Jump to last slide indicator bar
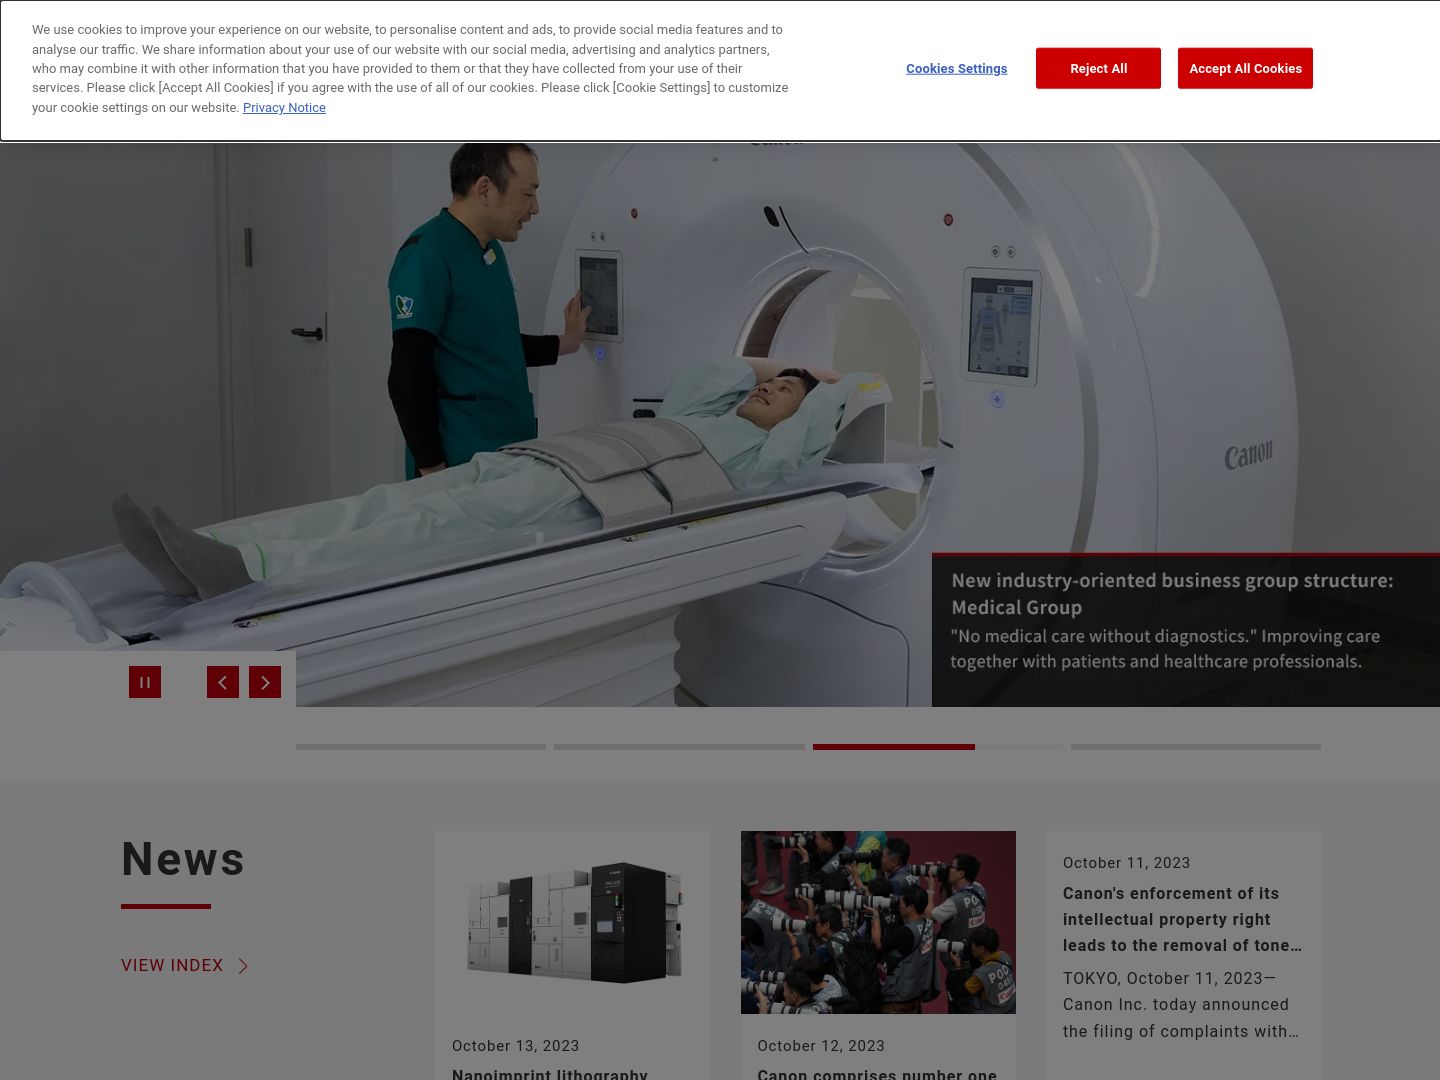 pyautogui.click(x=1195, y=747)
